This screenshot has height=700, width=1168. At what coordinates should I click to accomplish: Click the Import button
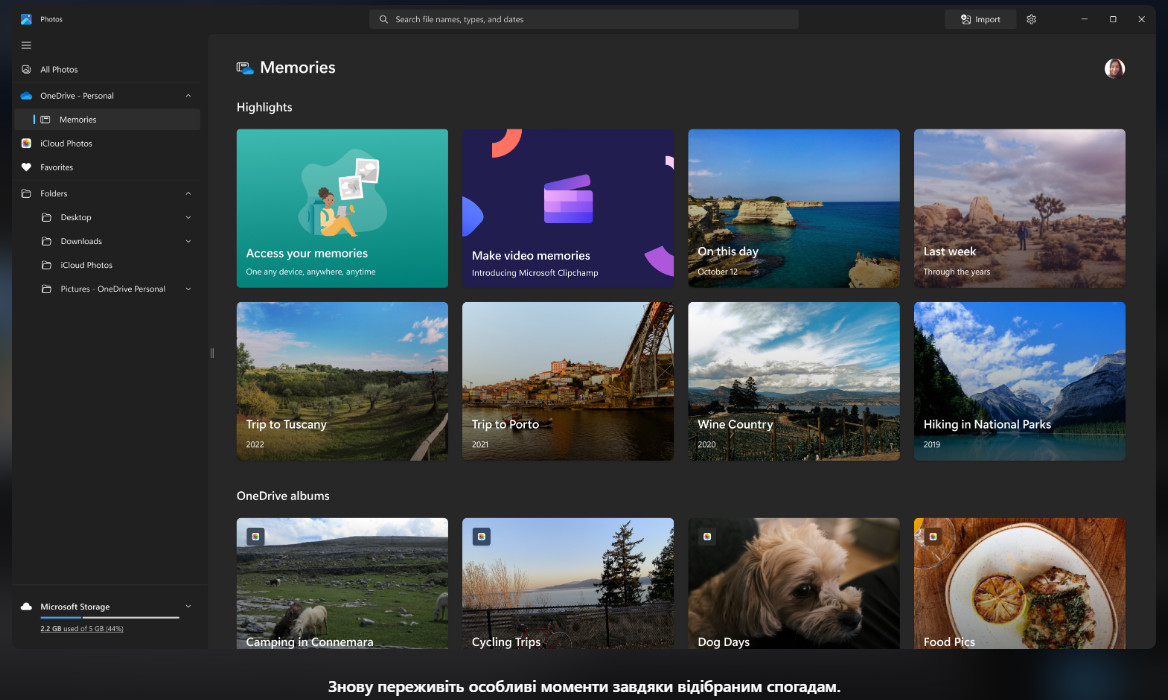click(x=980, y=19)
